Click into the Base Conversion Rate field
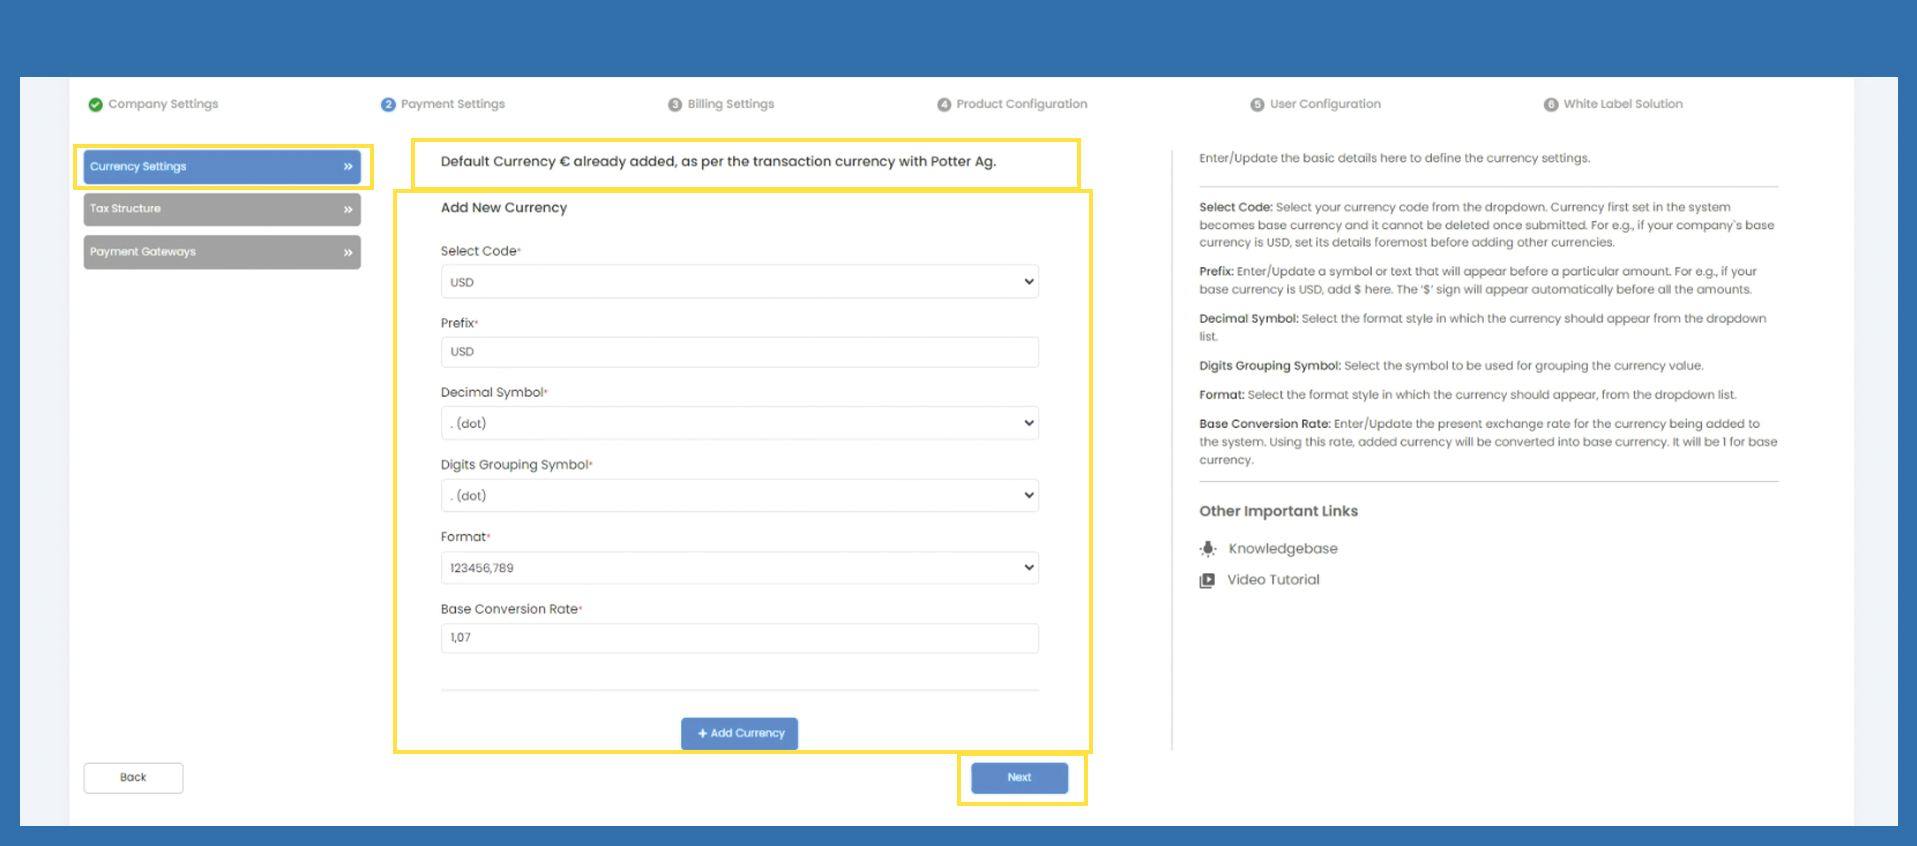 (739, 638)
